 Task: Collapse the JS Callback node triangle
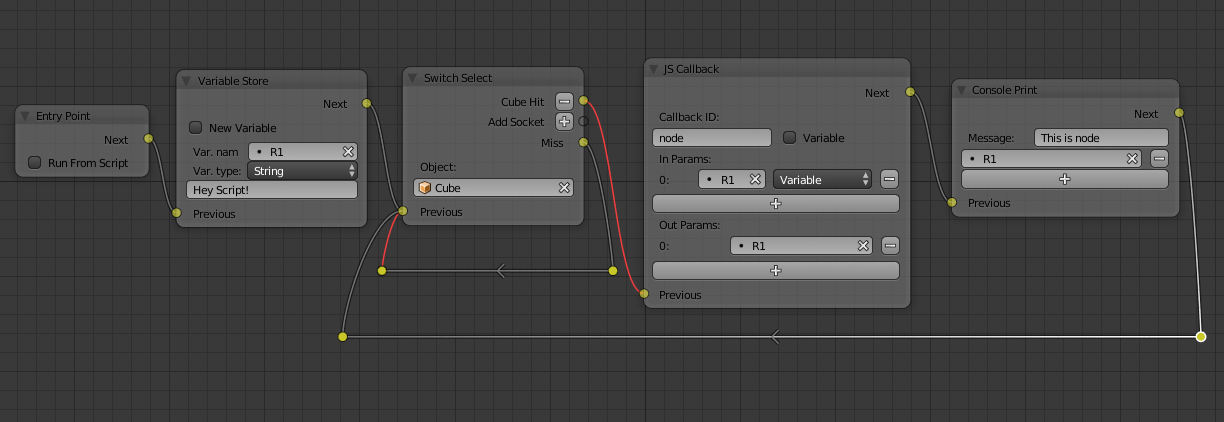click(653, 69)
